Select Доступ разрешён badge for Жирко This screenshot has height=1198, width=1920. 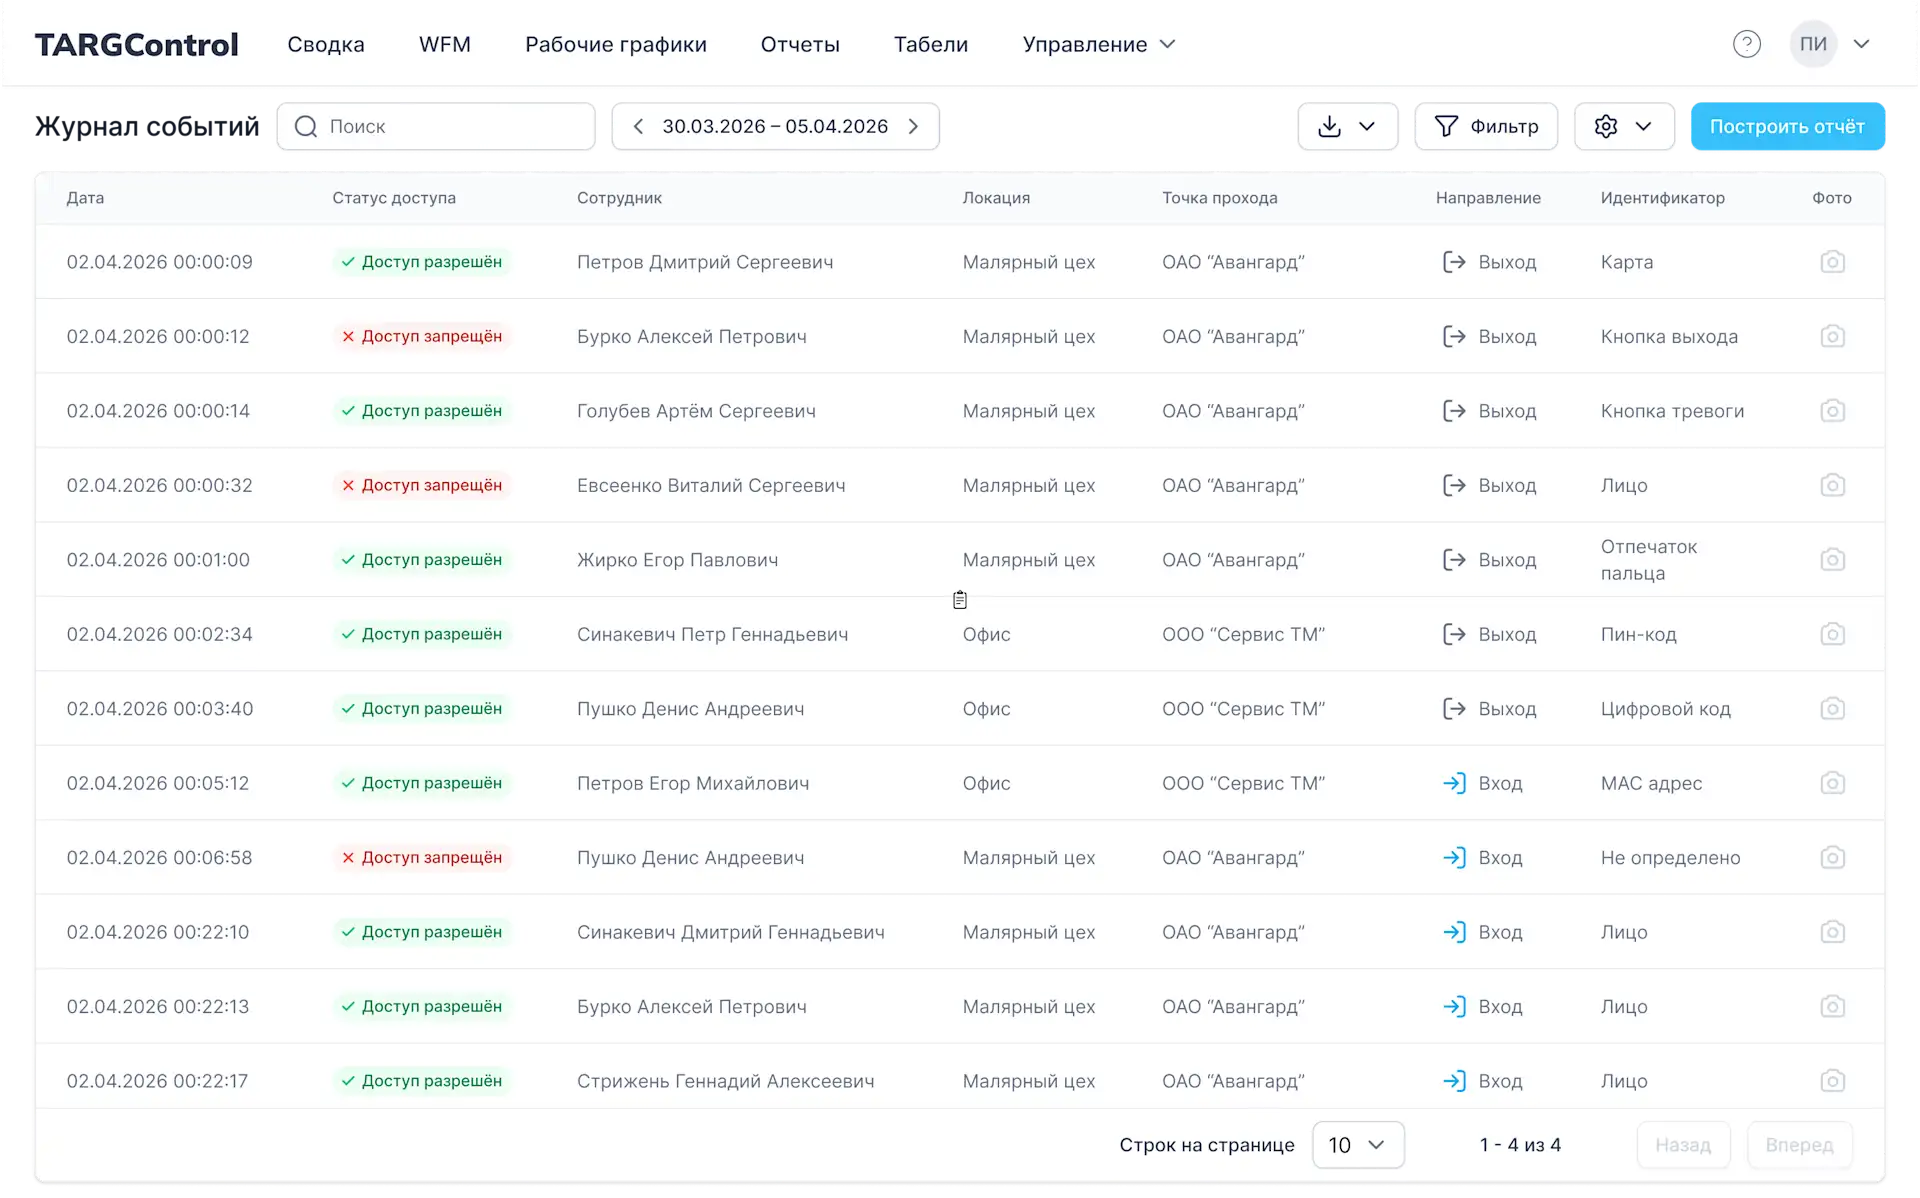[x=421, y=560]
